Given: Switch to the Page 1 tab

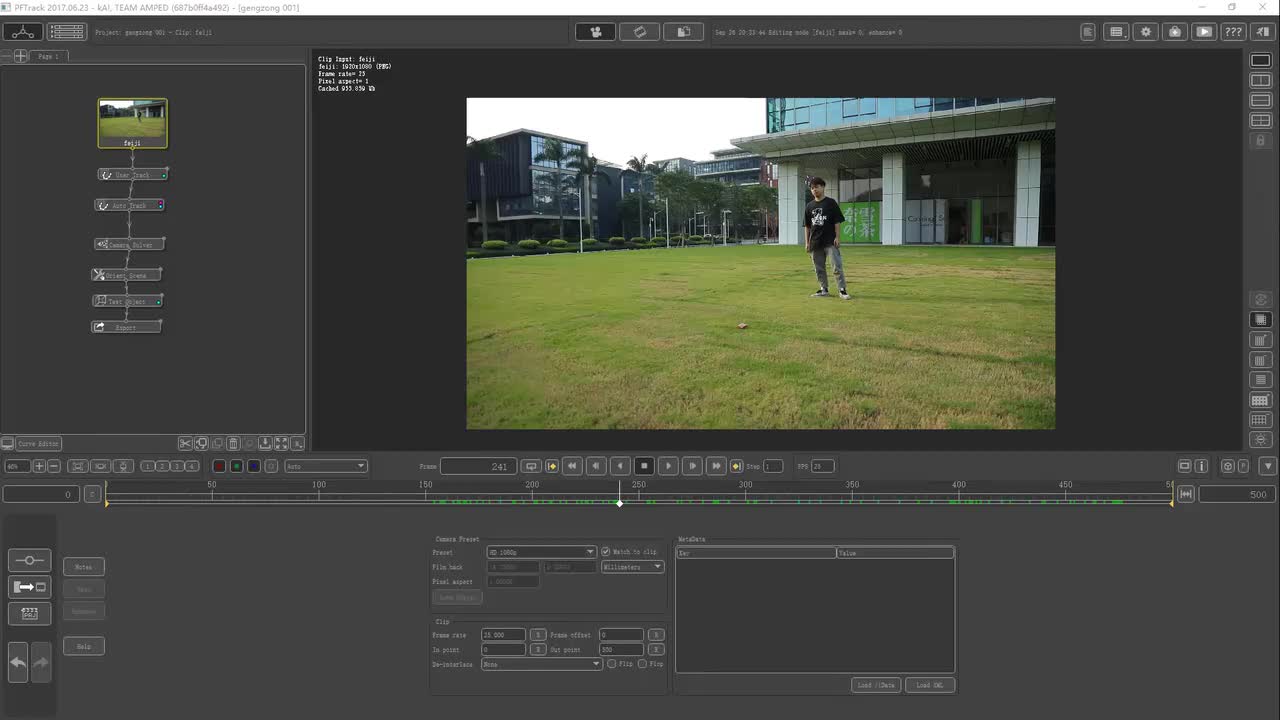Looking at the screenshot, I should [48, 56].
